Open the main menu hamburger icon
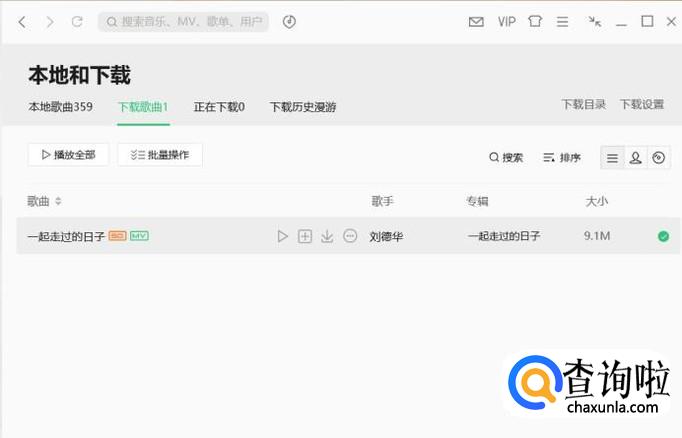 563,21
